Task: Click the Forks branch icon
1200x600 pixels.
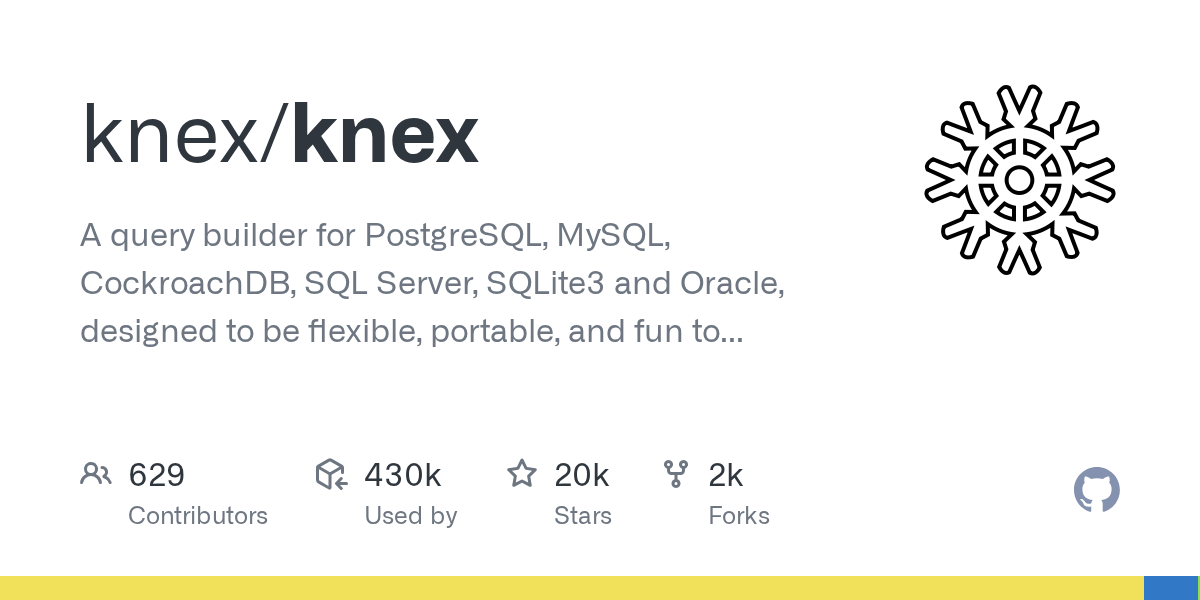Action: point(676,474)
